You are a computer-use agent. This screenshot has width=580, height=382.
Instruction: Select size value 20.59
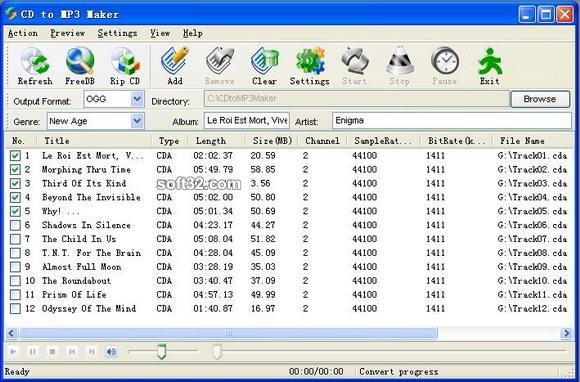pyautogui.click(x=263, y=156)
